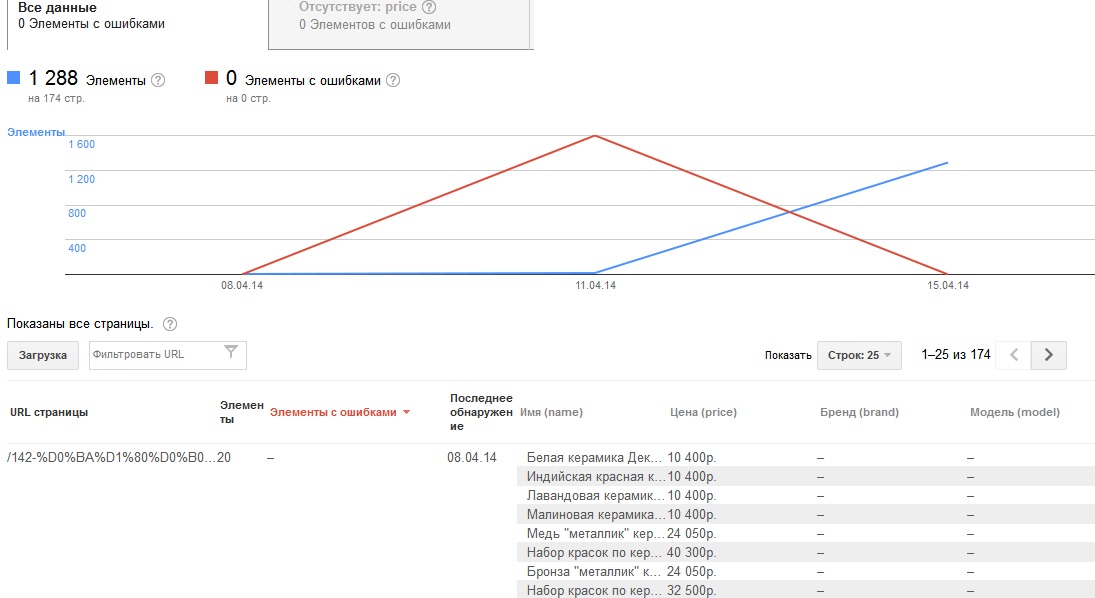Toggle blue Элементы series square
Image resolution: width=1095 pixels, height=598 pixels.
[13, 78]
